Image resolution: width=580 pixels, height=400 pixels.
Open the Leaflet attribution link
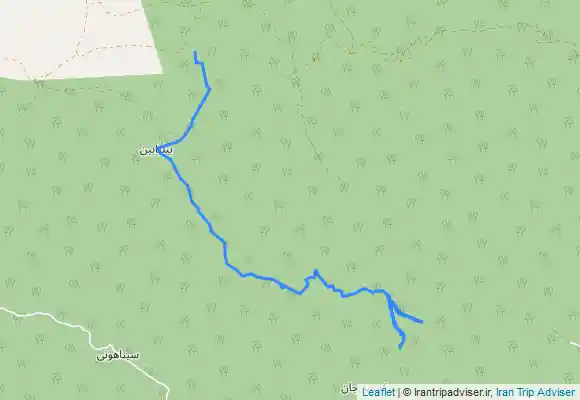click(378, 392)
